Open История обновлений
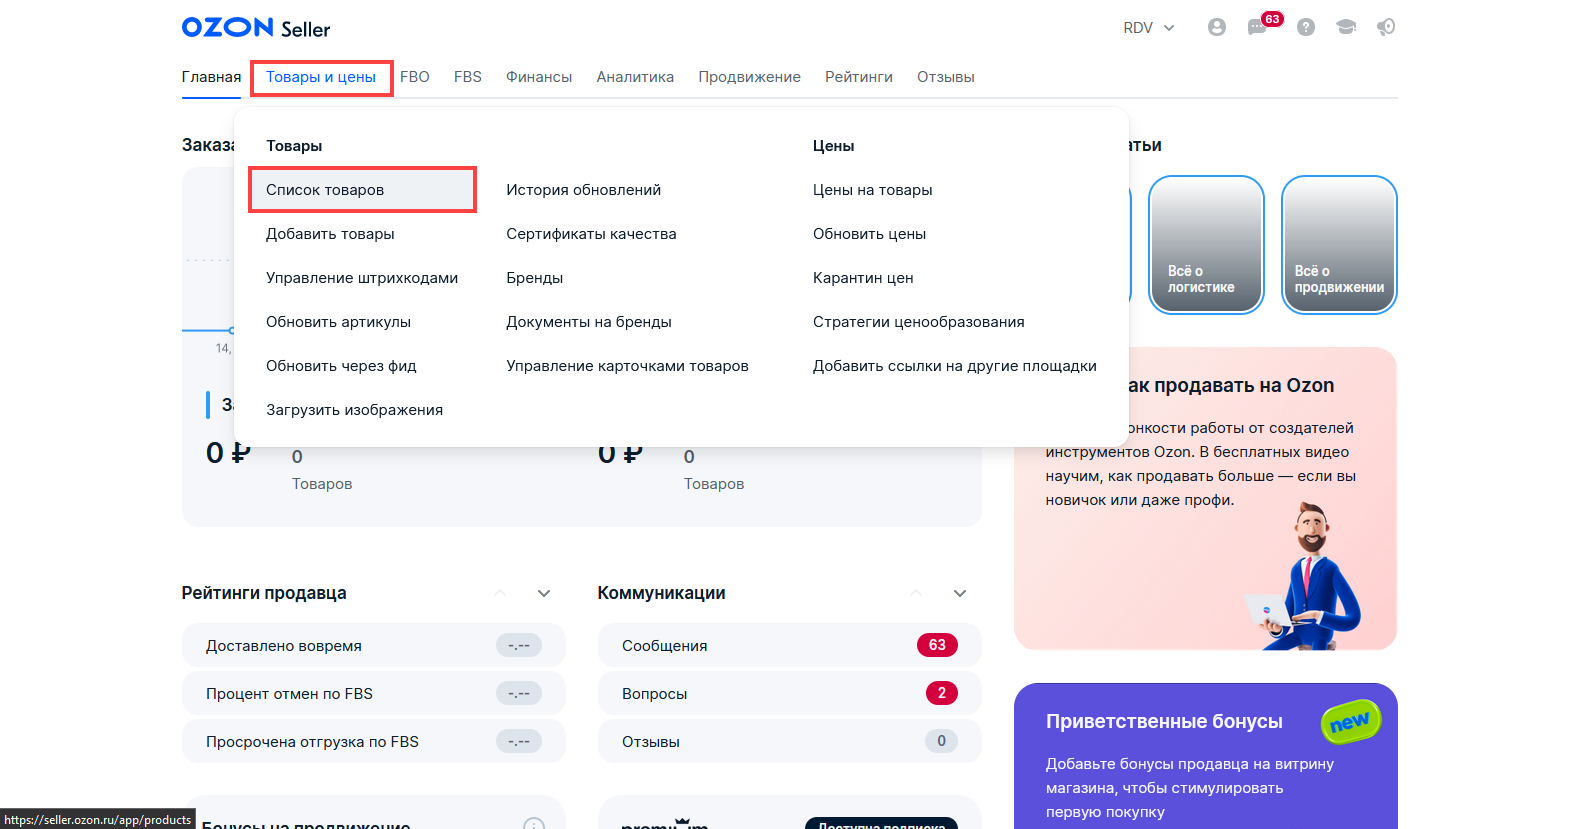Image resolution: width=1576 pixels, height=829 pixels. tap(584, 190)
